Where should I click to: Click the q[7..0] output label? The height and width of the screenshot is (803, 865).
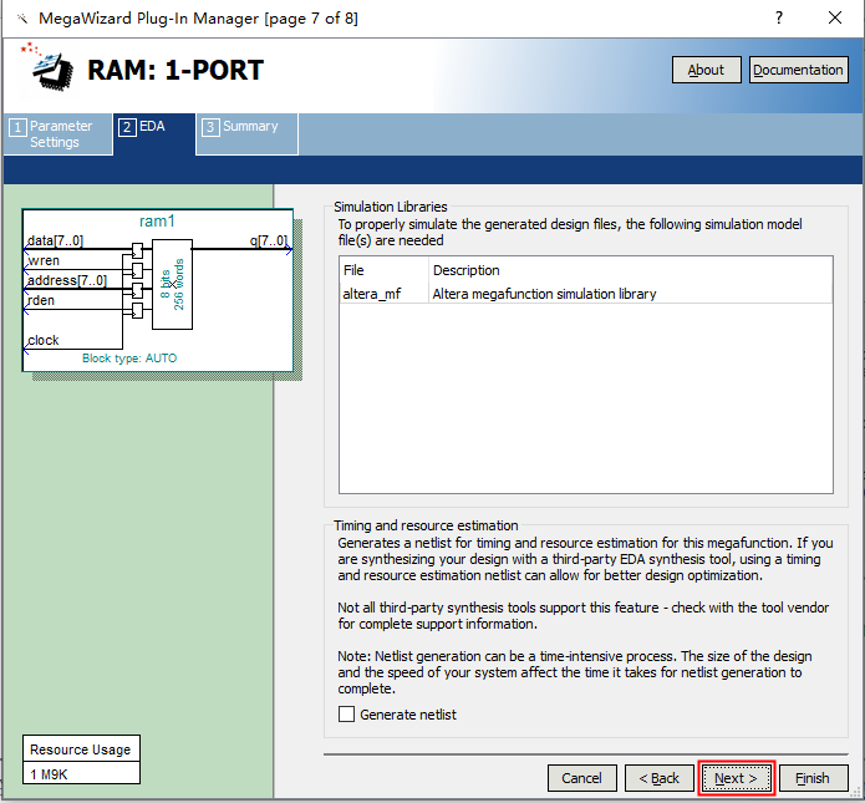click(268, 240)
